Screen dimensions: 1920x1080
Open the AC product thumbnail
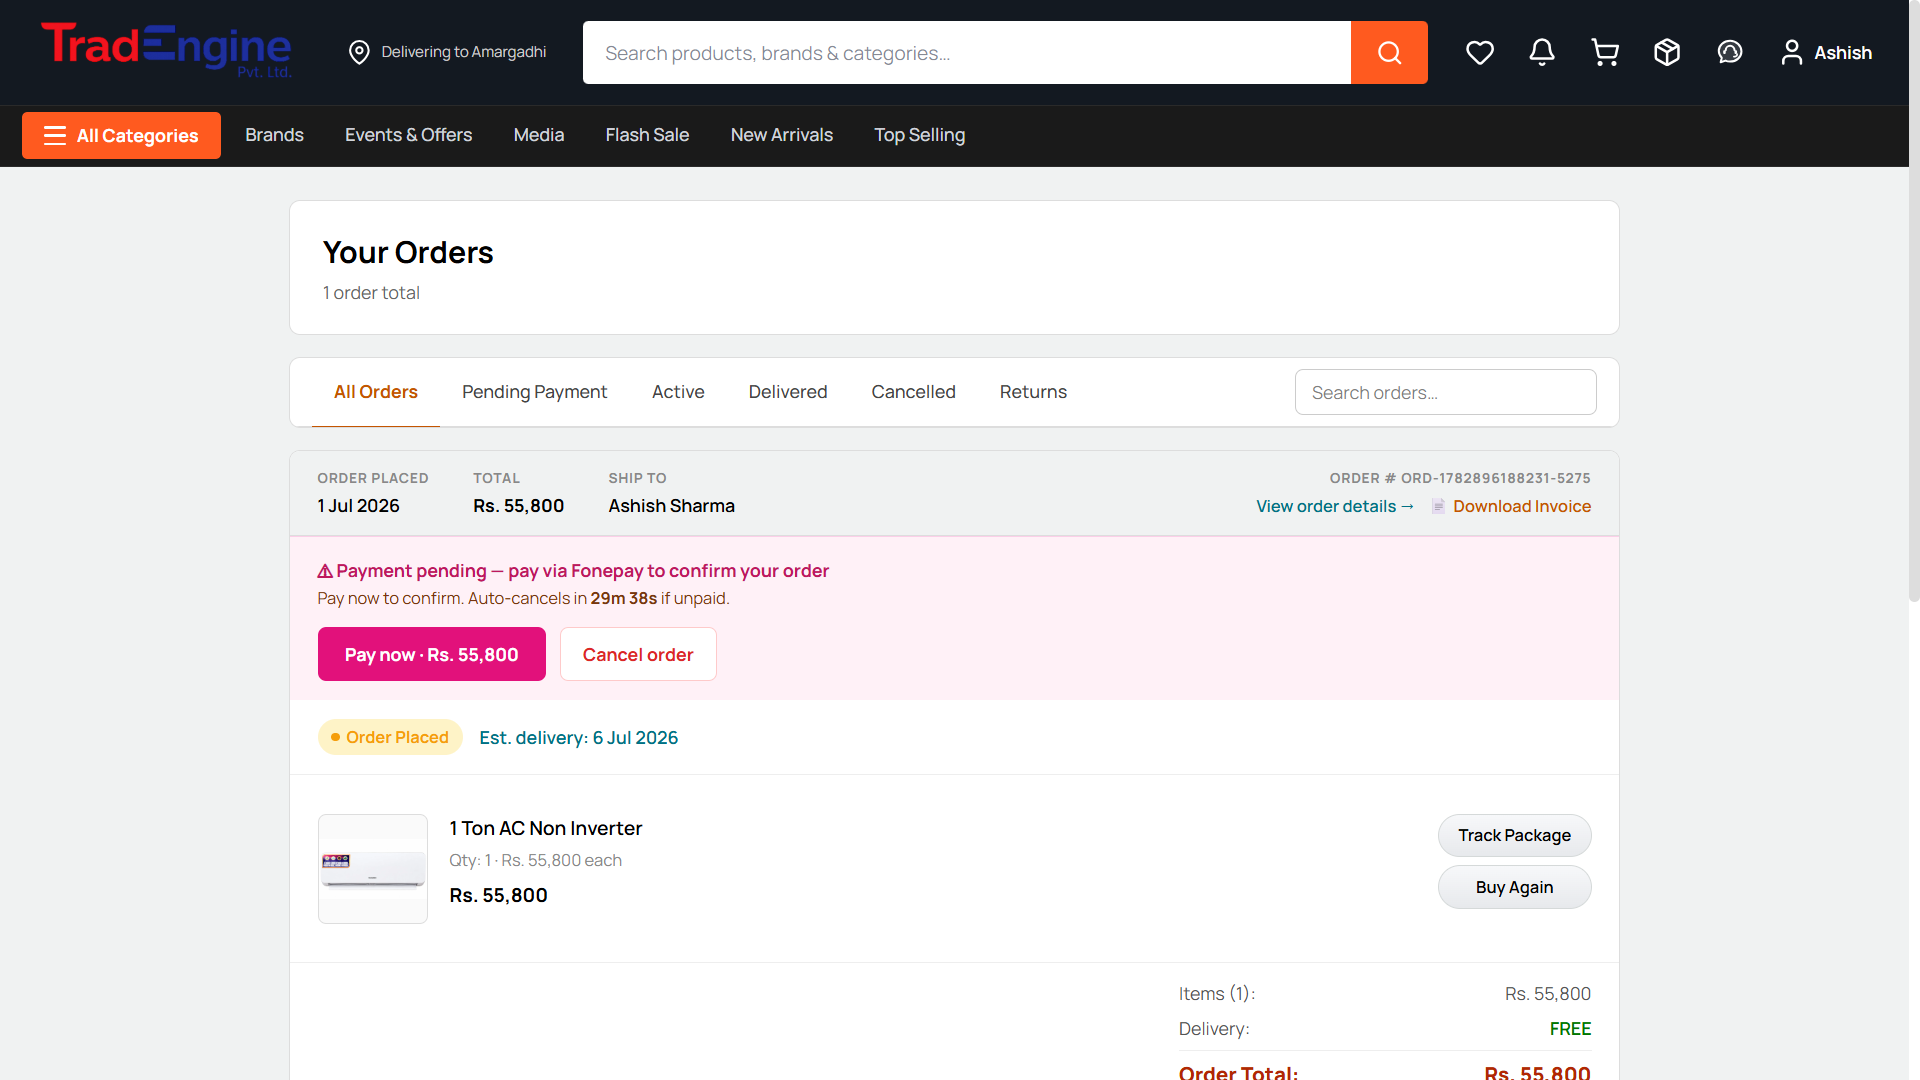point(373,869)
